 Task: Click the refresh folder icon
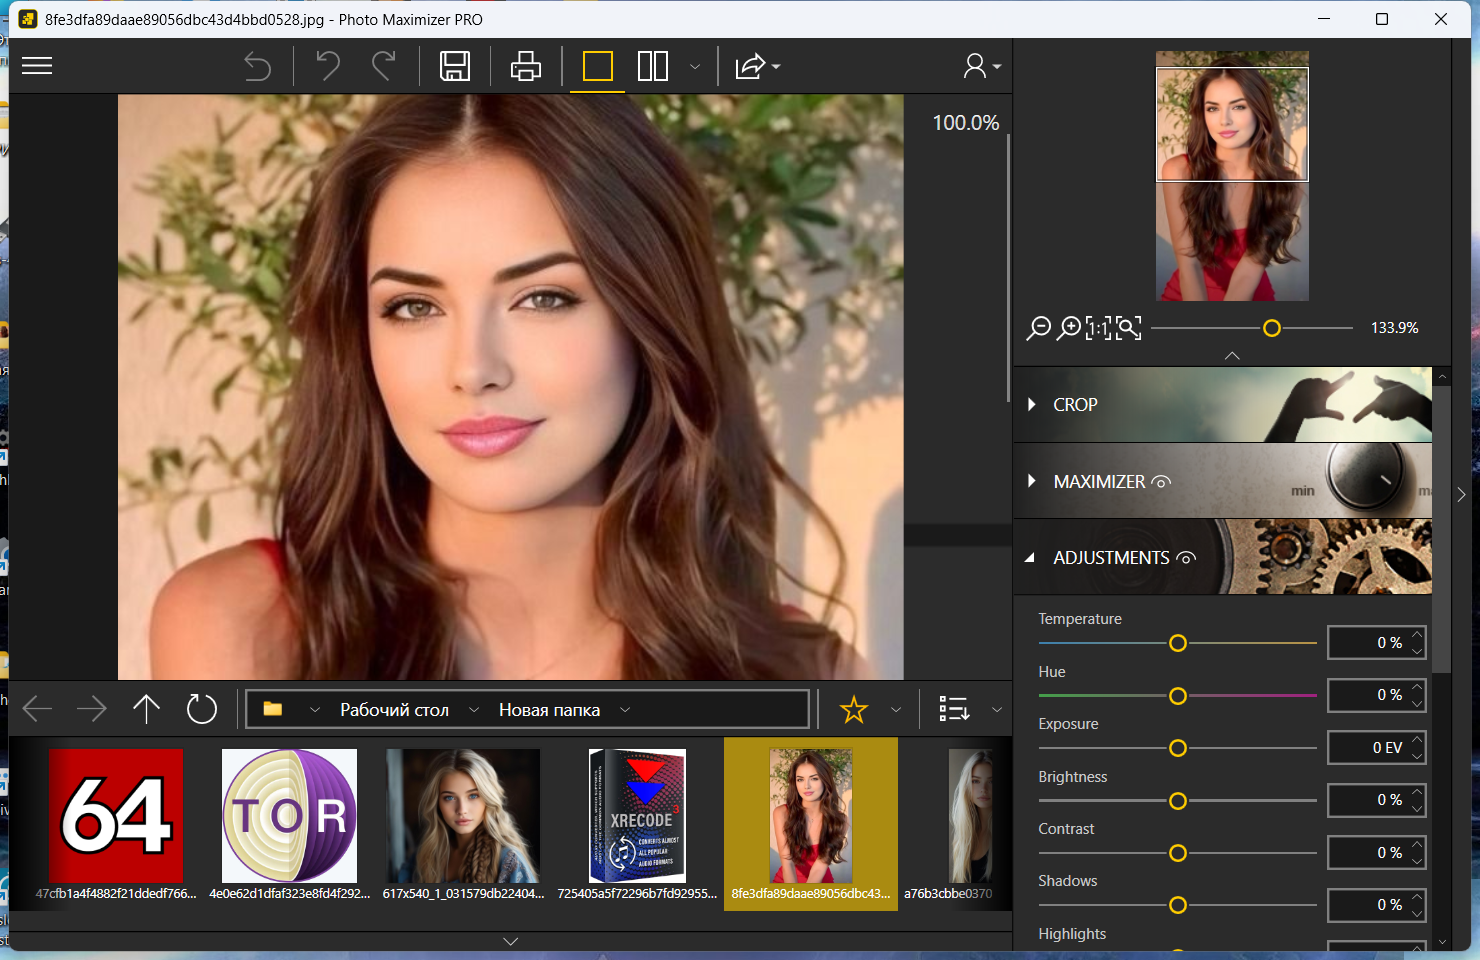[x=202, y=710]
